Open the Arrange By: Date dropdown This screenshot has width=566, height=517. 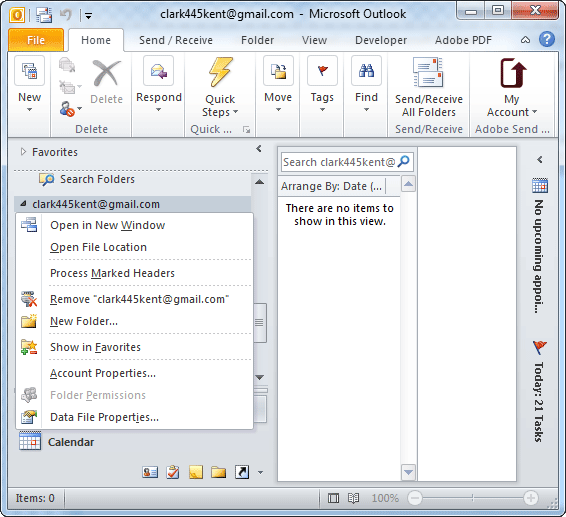click(333, 186)
